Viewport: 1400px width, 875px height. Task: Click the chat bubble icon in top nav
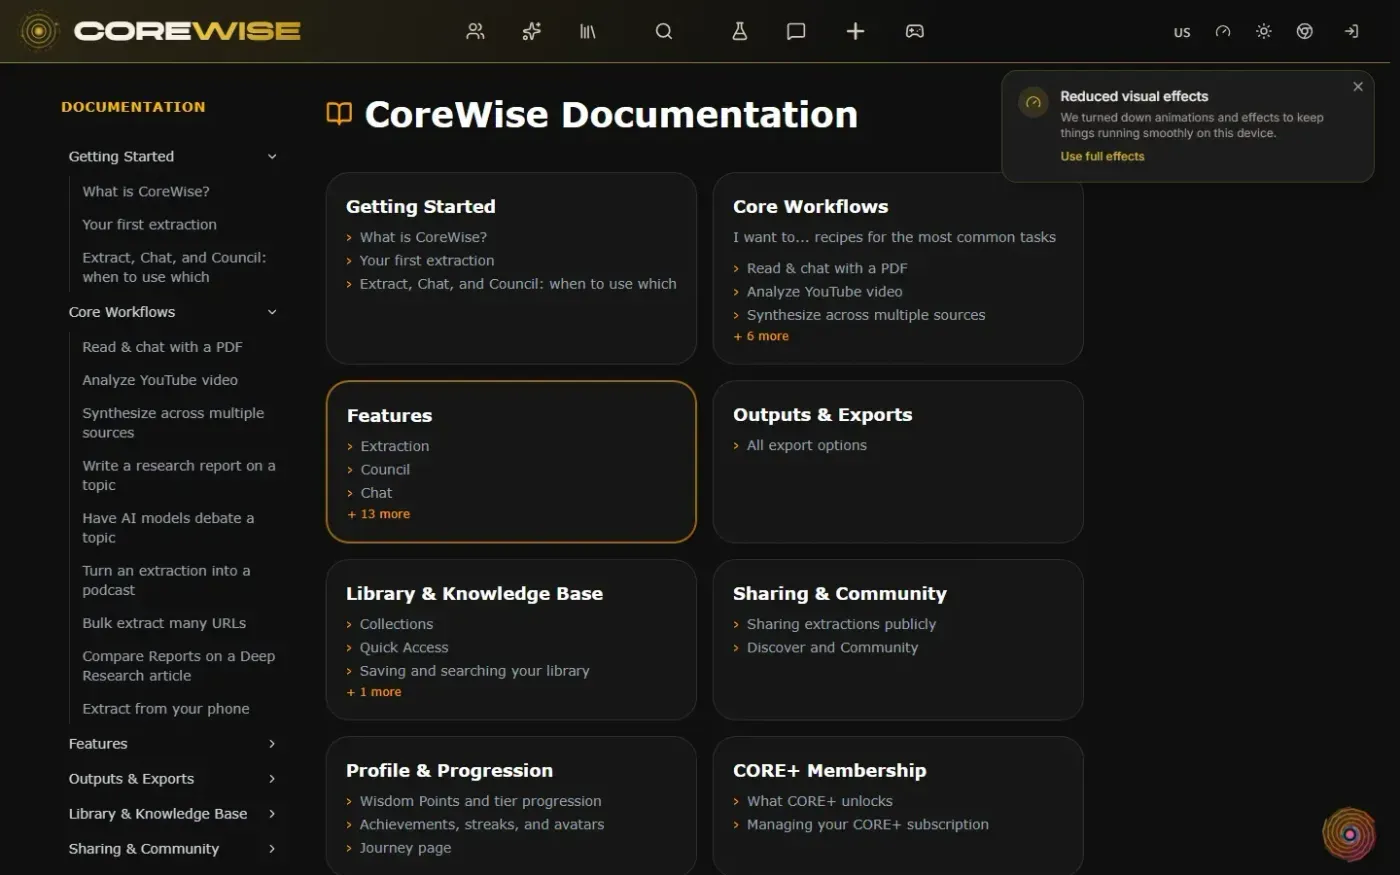point(796,31)
